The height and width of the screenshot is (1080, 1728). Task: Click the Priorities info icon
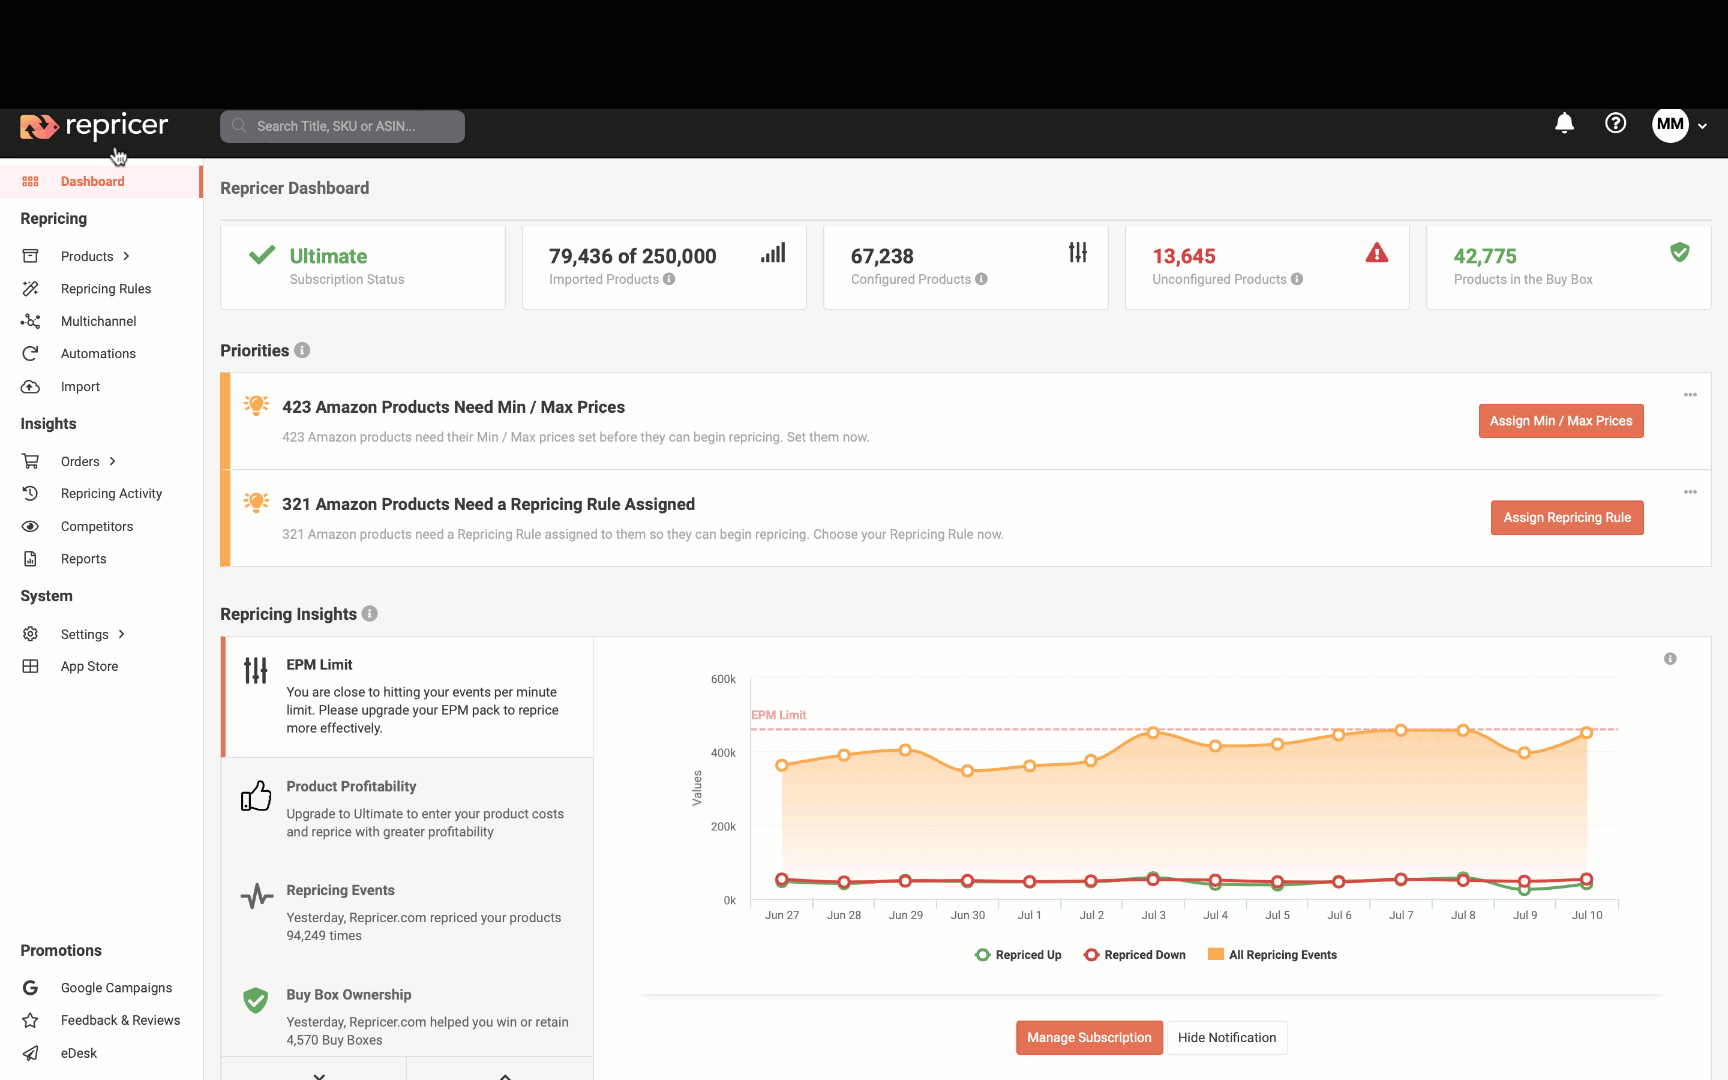(302, 350)
